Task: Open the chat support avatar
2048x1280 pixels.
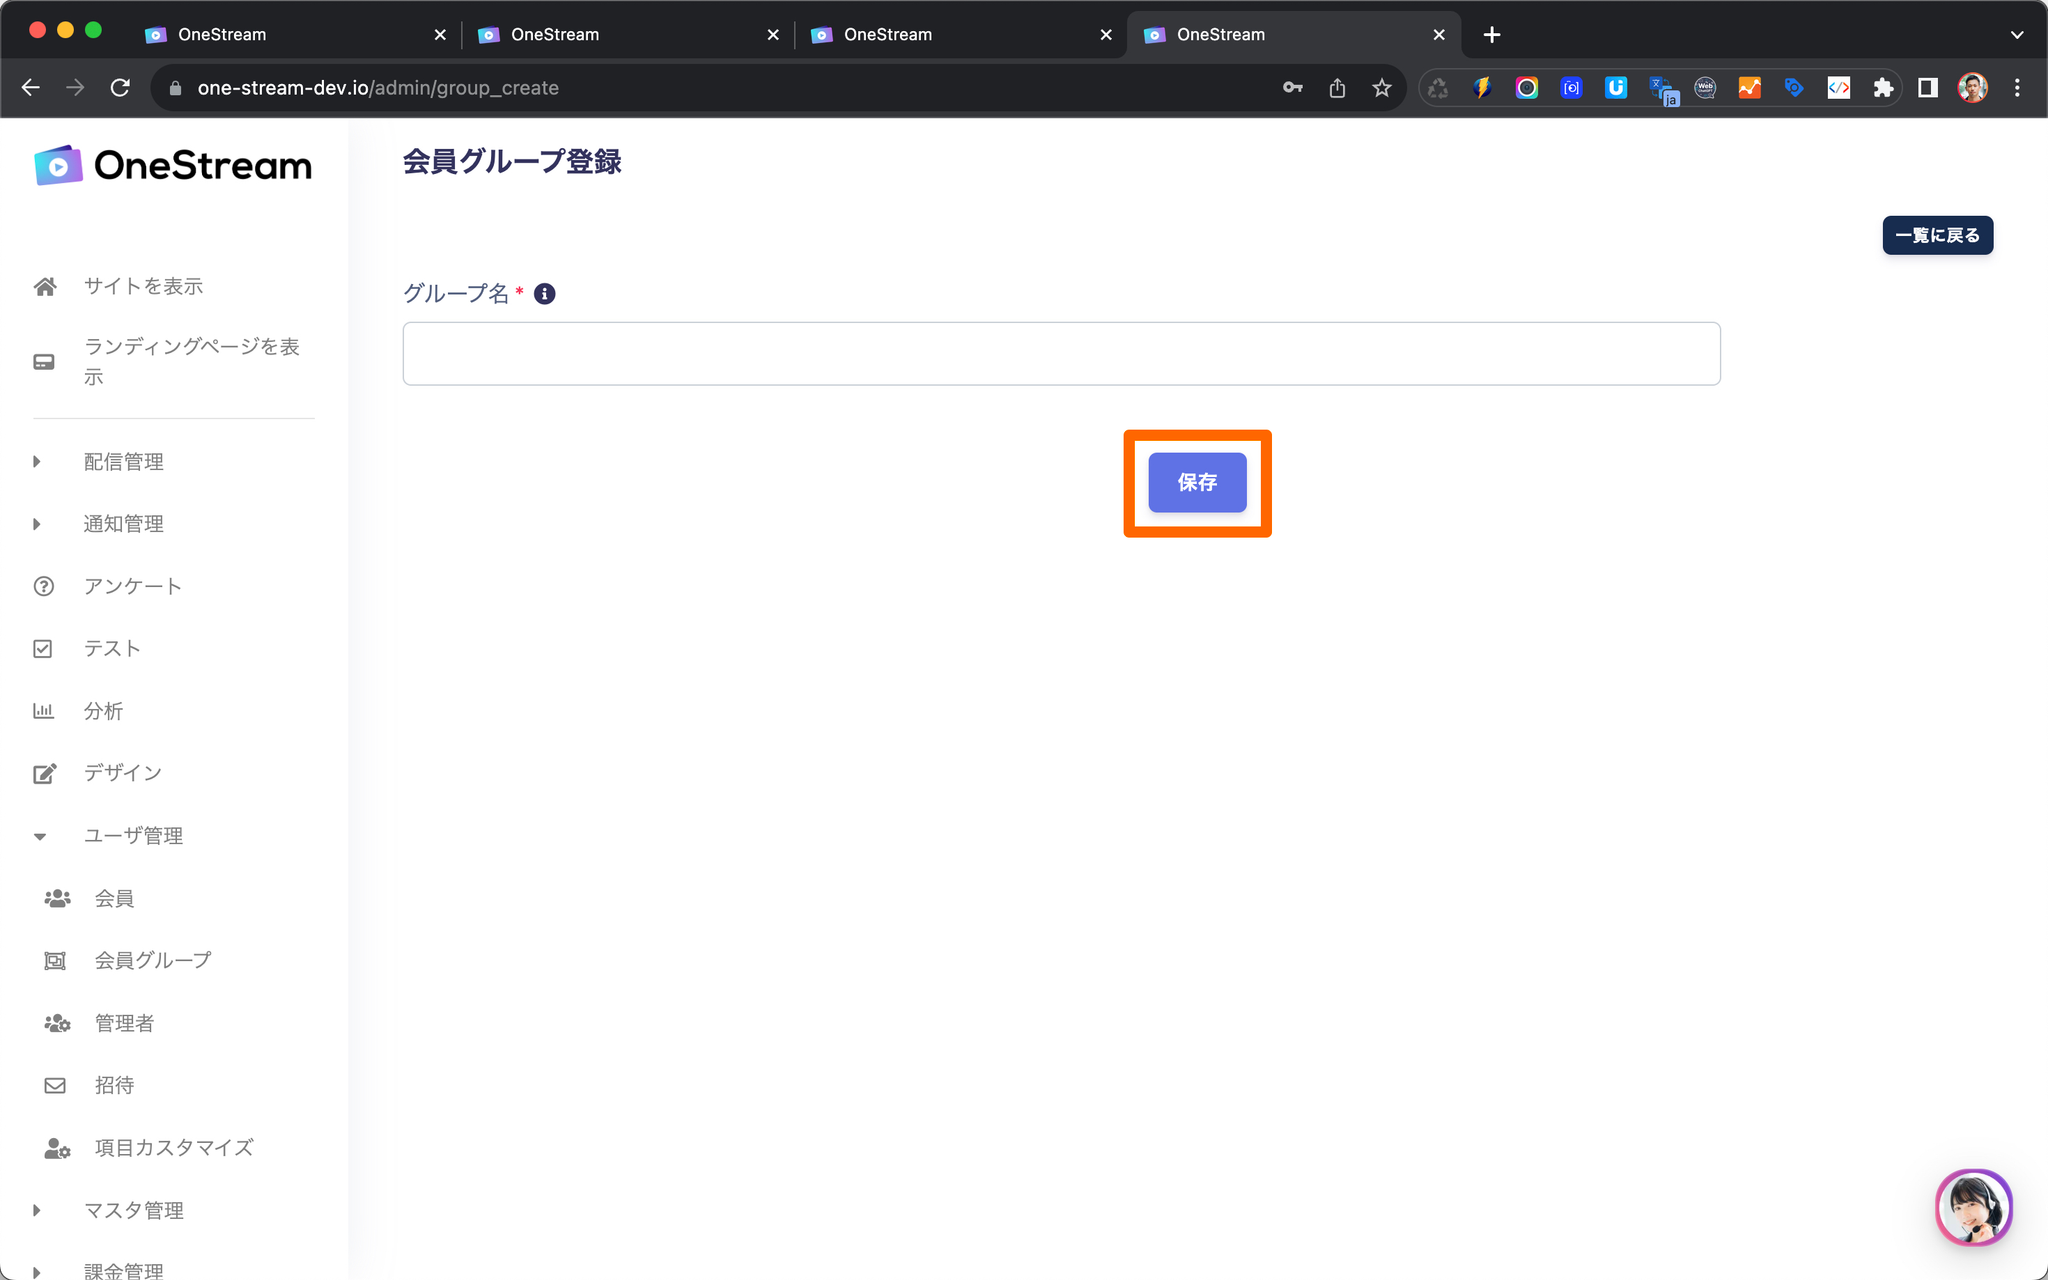Action: coord(1972,1207)
